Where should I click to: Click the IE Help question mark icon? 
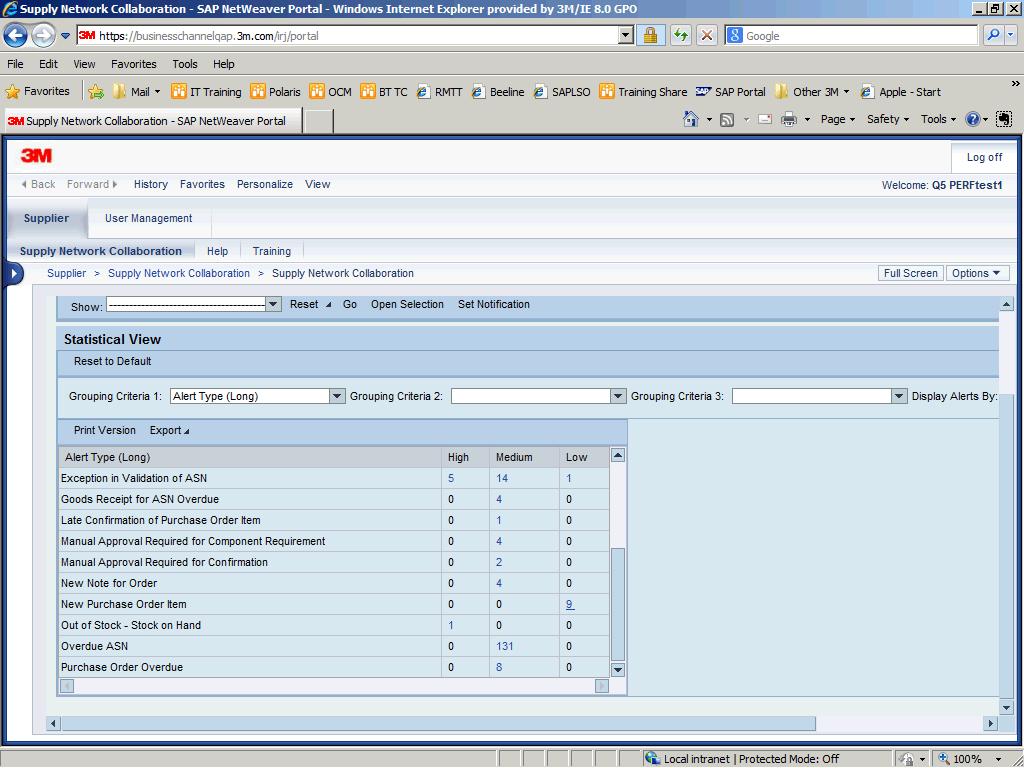972,120
